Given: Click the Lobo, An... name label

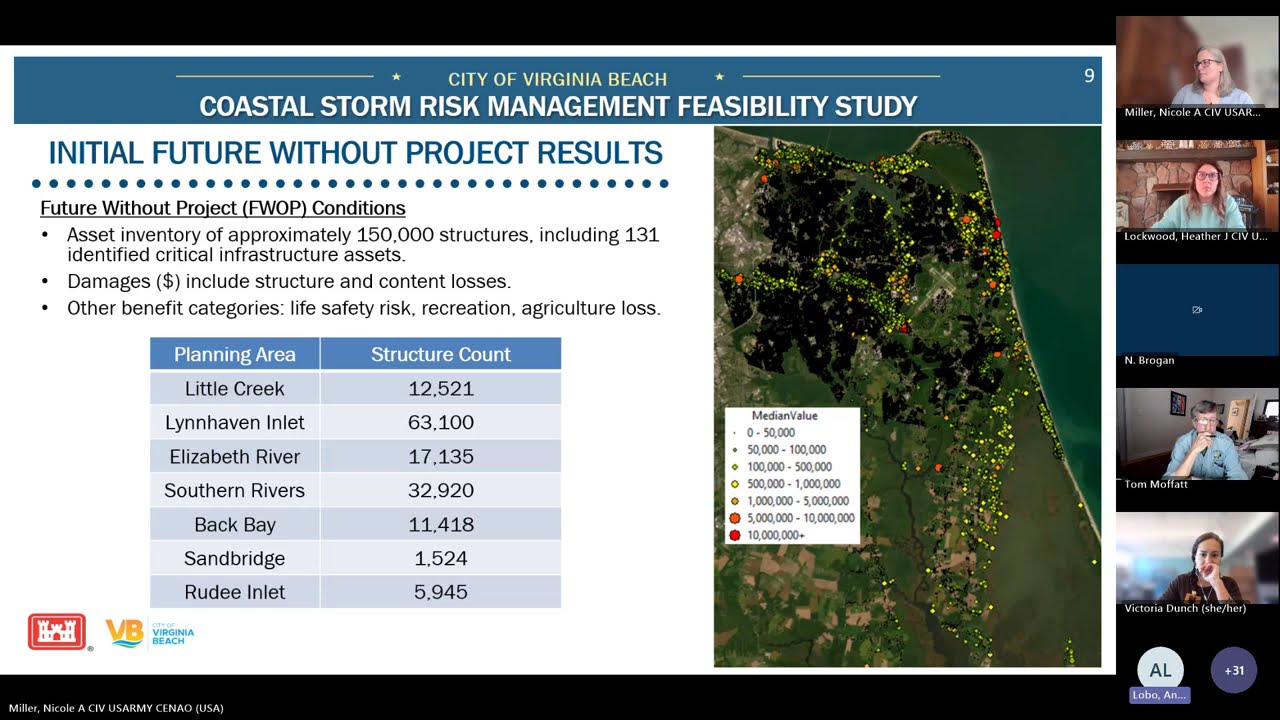Looking at the screenshot, I should [1160, 695].
